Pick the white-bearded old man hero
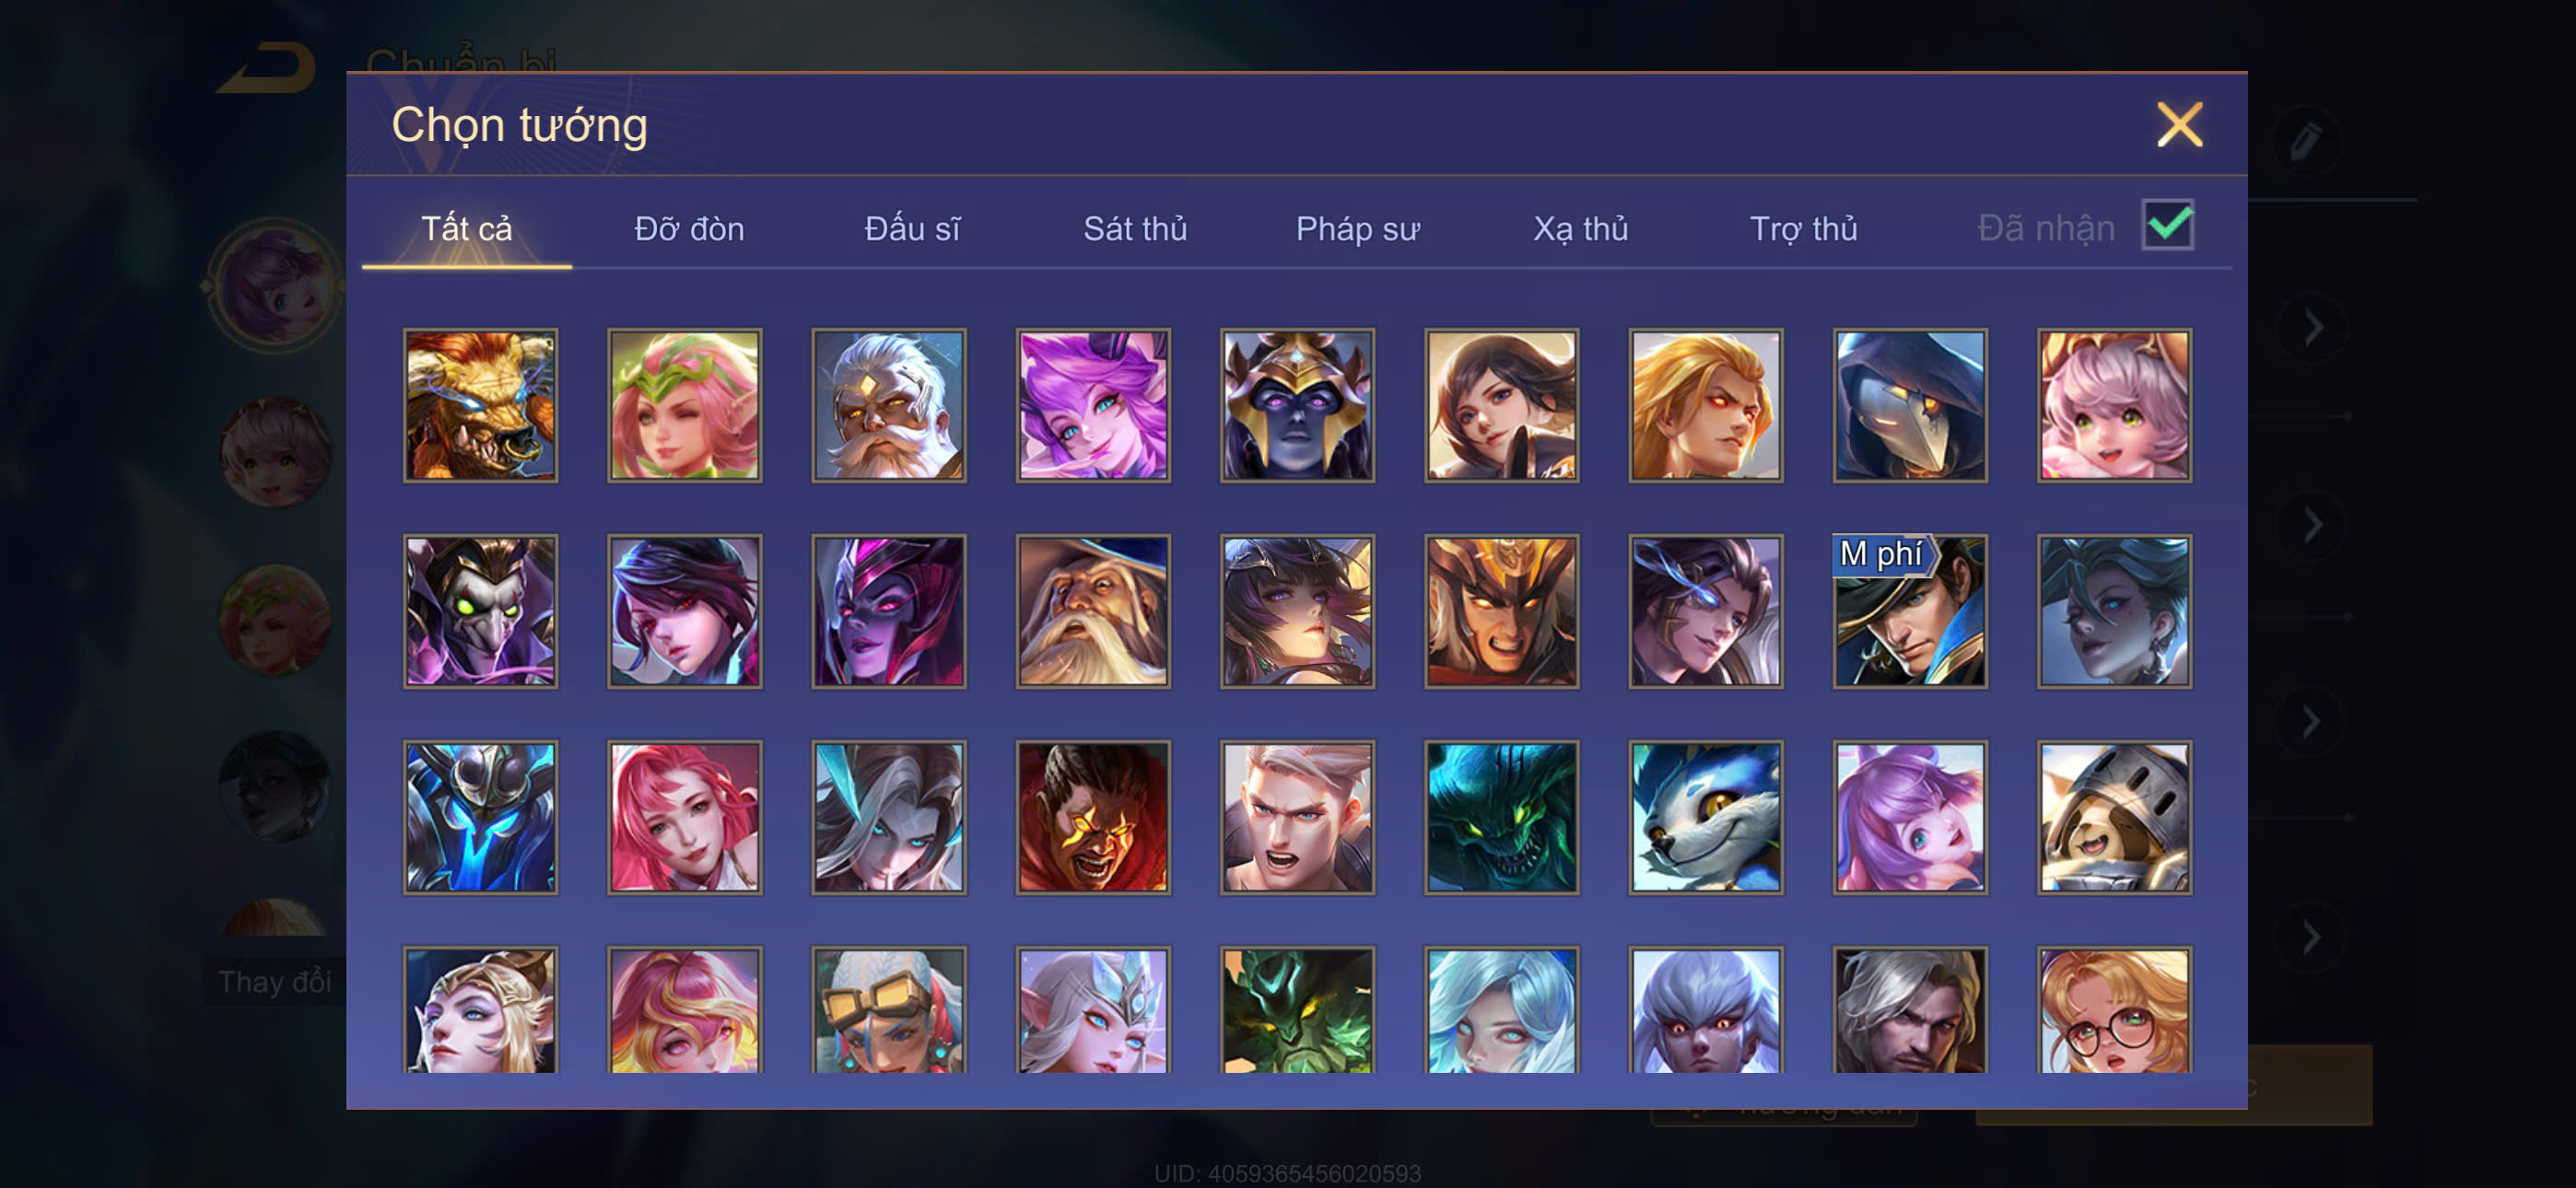This screenshot has width=2576, height=1188. click(x=889, y=405)
